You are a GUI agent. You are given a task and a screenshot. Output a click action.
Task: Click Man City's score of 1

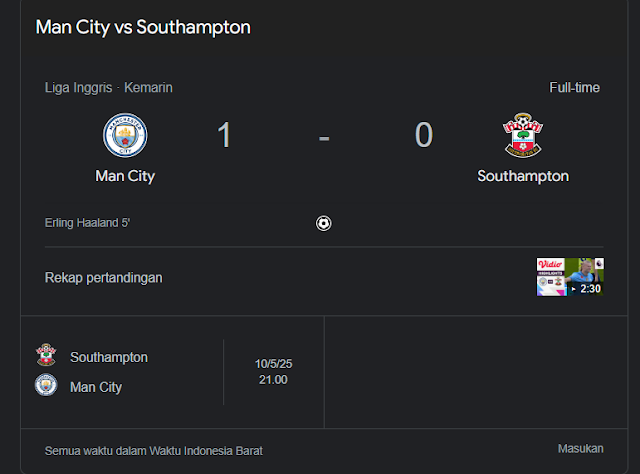[224, 135]
